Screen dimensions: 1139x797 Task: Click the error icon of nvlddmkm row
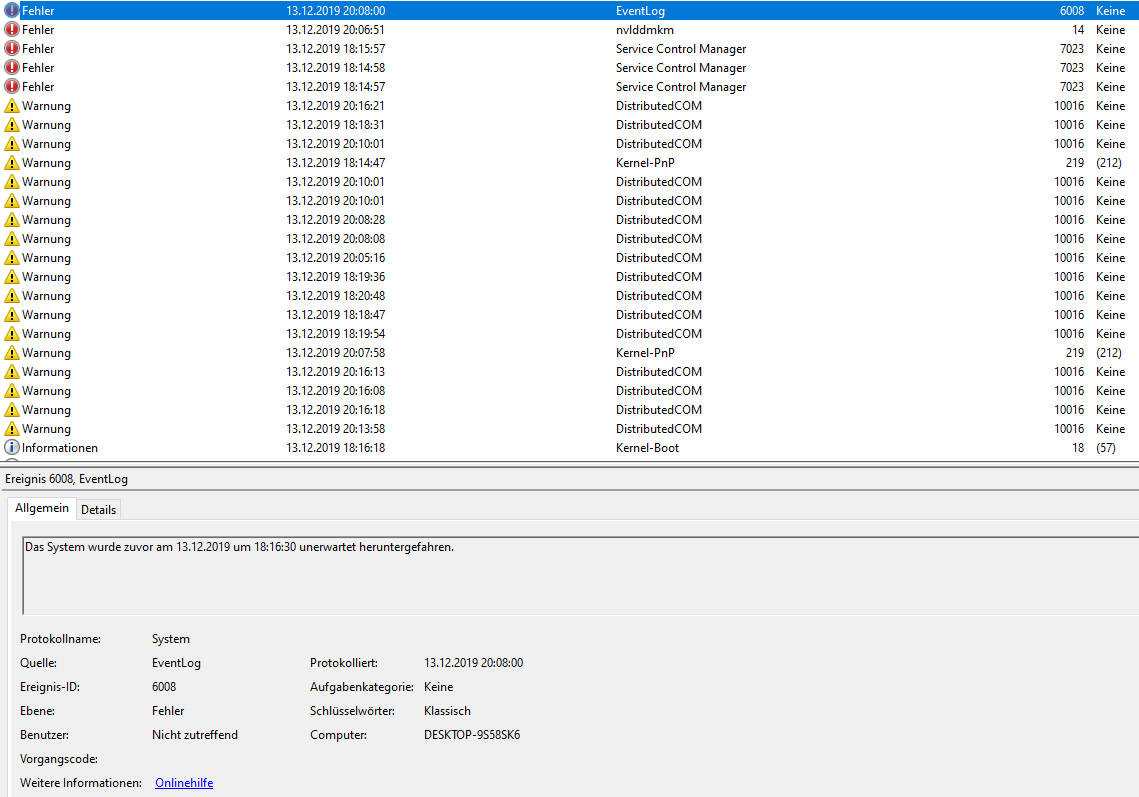pos(12,29)
